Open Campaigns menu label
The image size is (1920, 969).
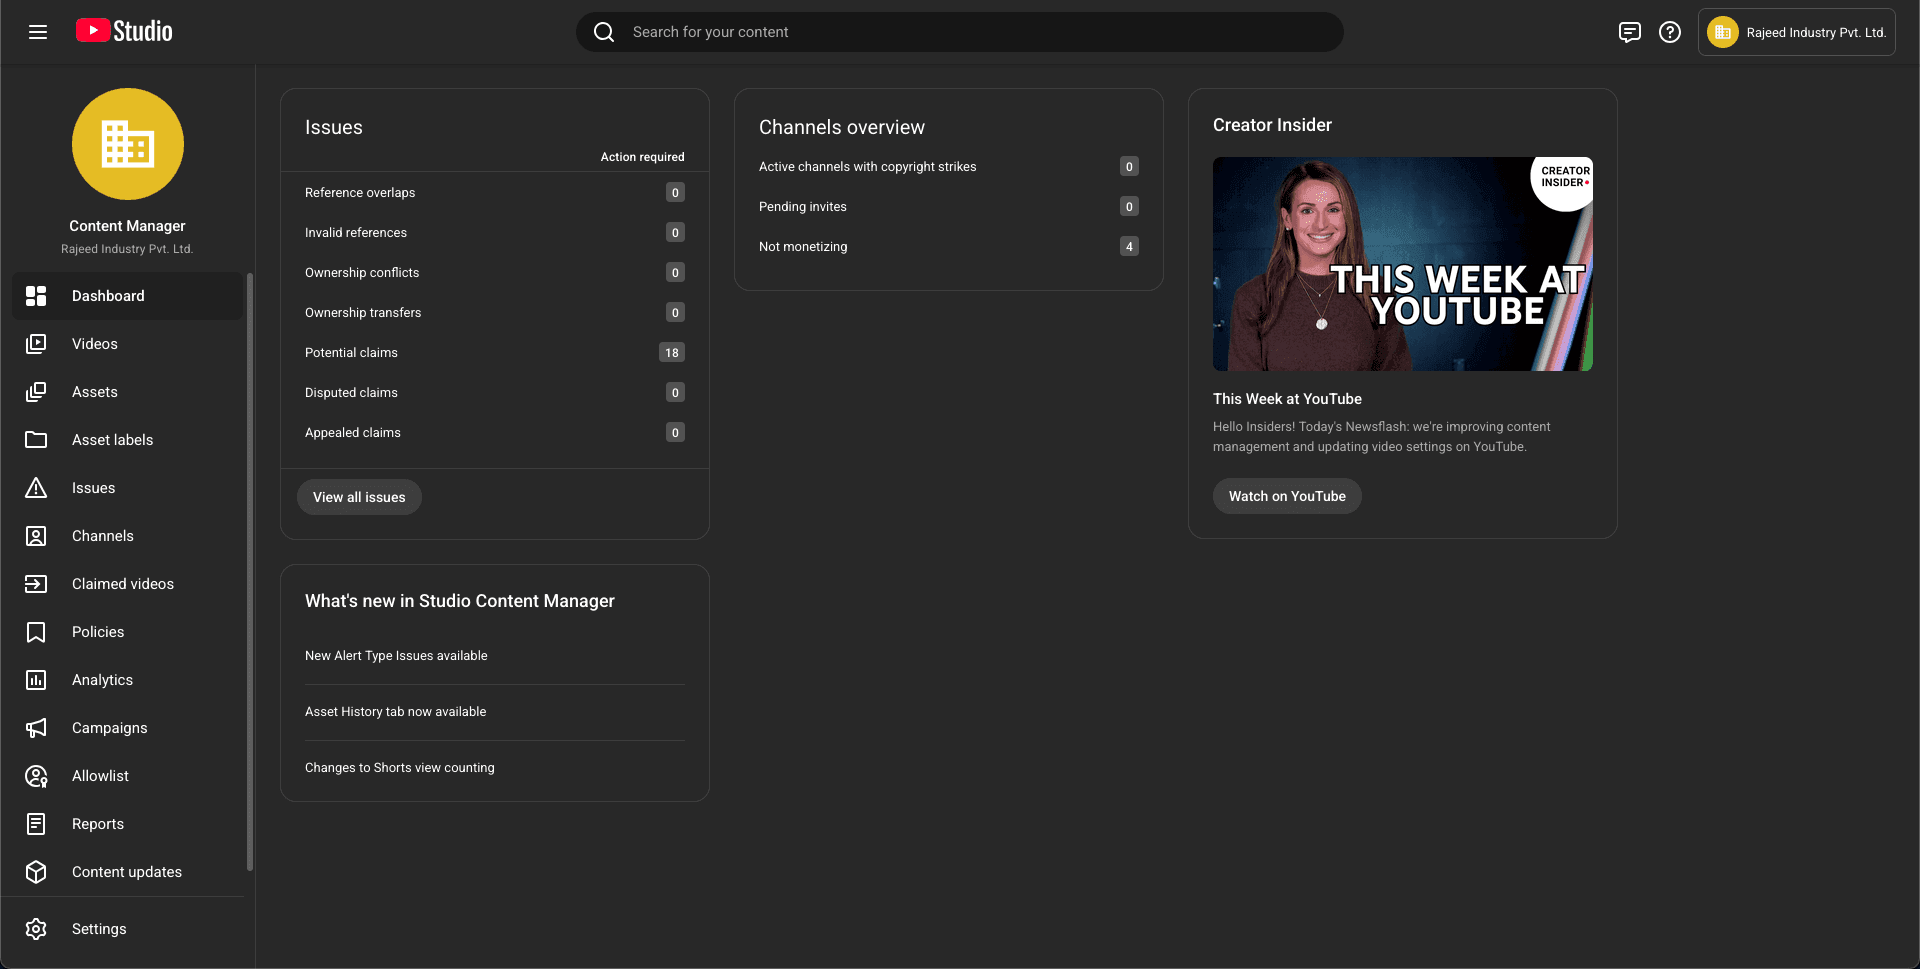point(110,728)
